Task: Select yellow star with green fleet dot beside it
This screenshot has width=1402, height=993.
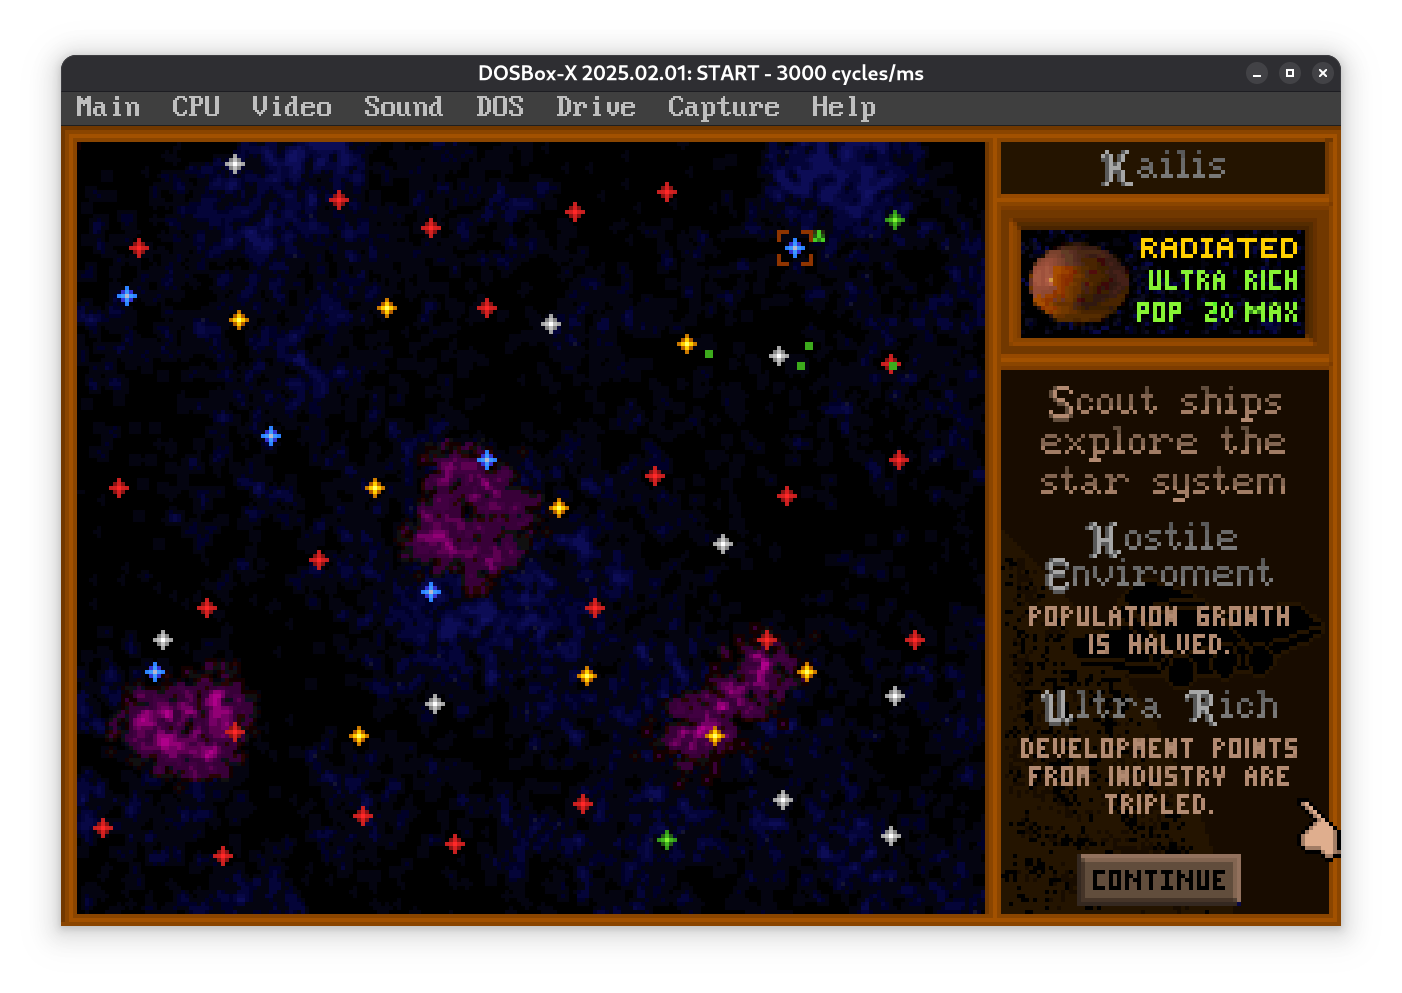Action: click(x=687, y=344)
